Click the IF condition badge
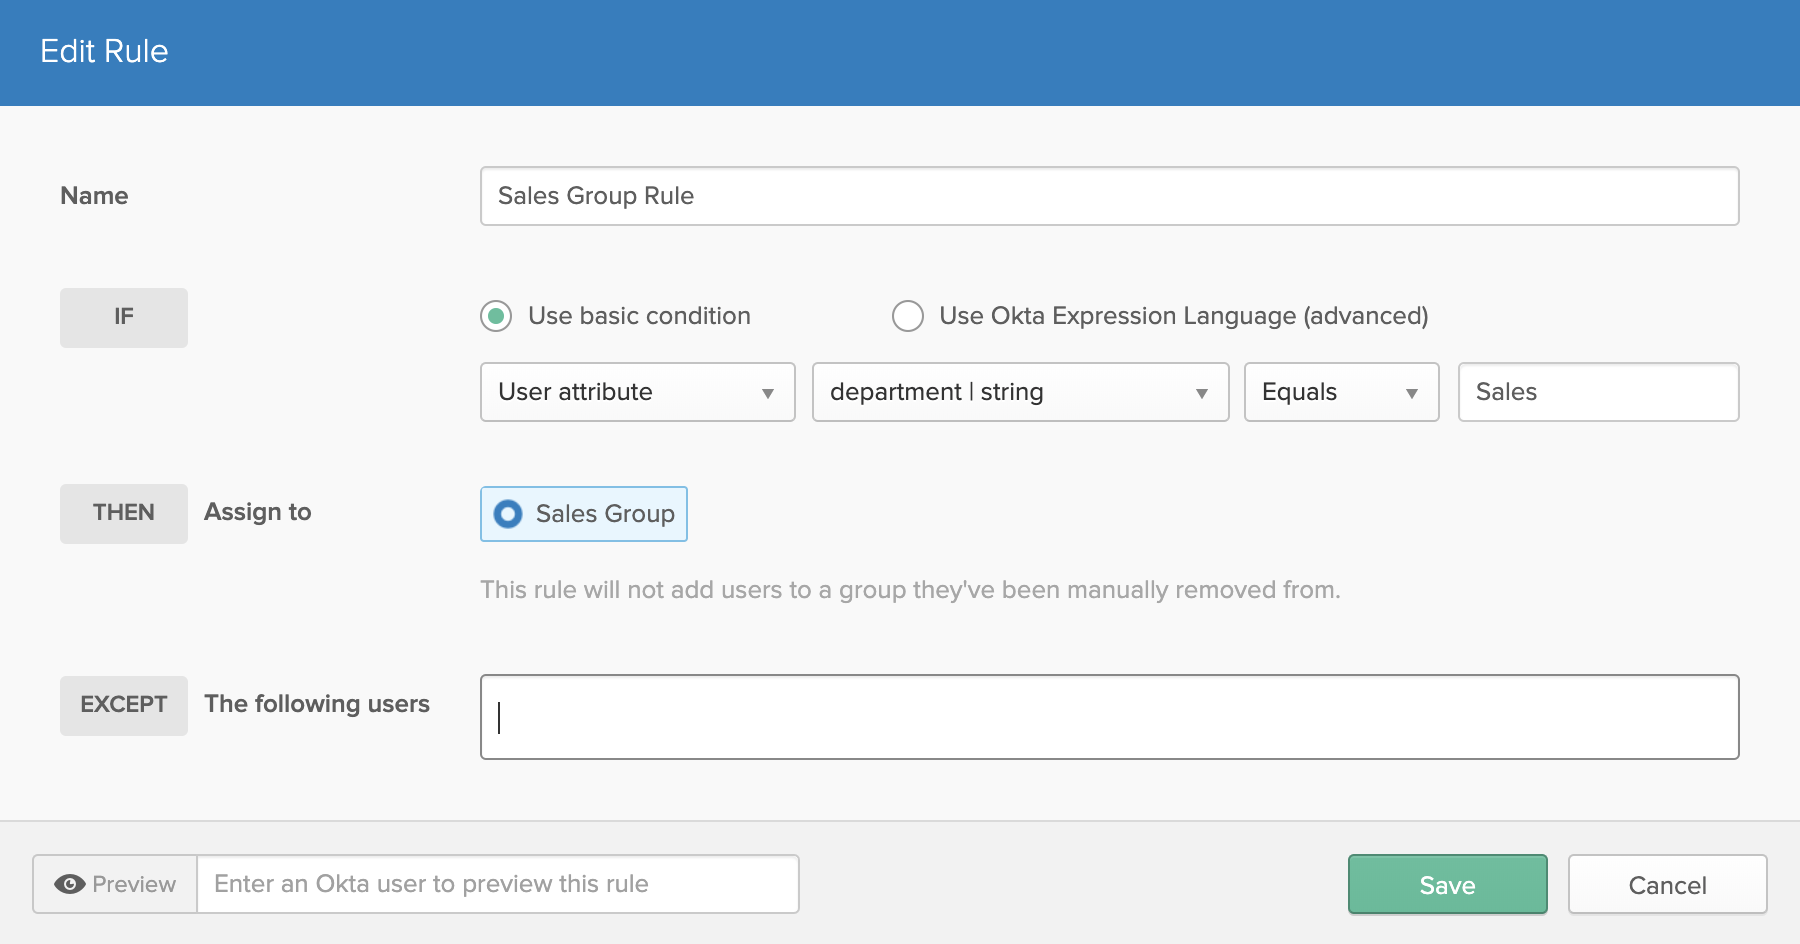1800x944 pixels. [124, 317]
